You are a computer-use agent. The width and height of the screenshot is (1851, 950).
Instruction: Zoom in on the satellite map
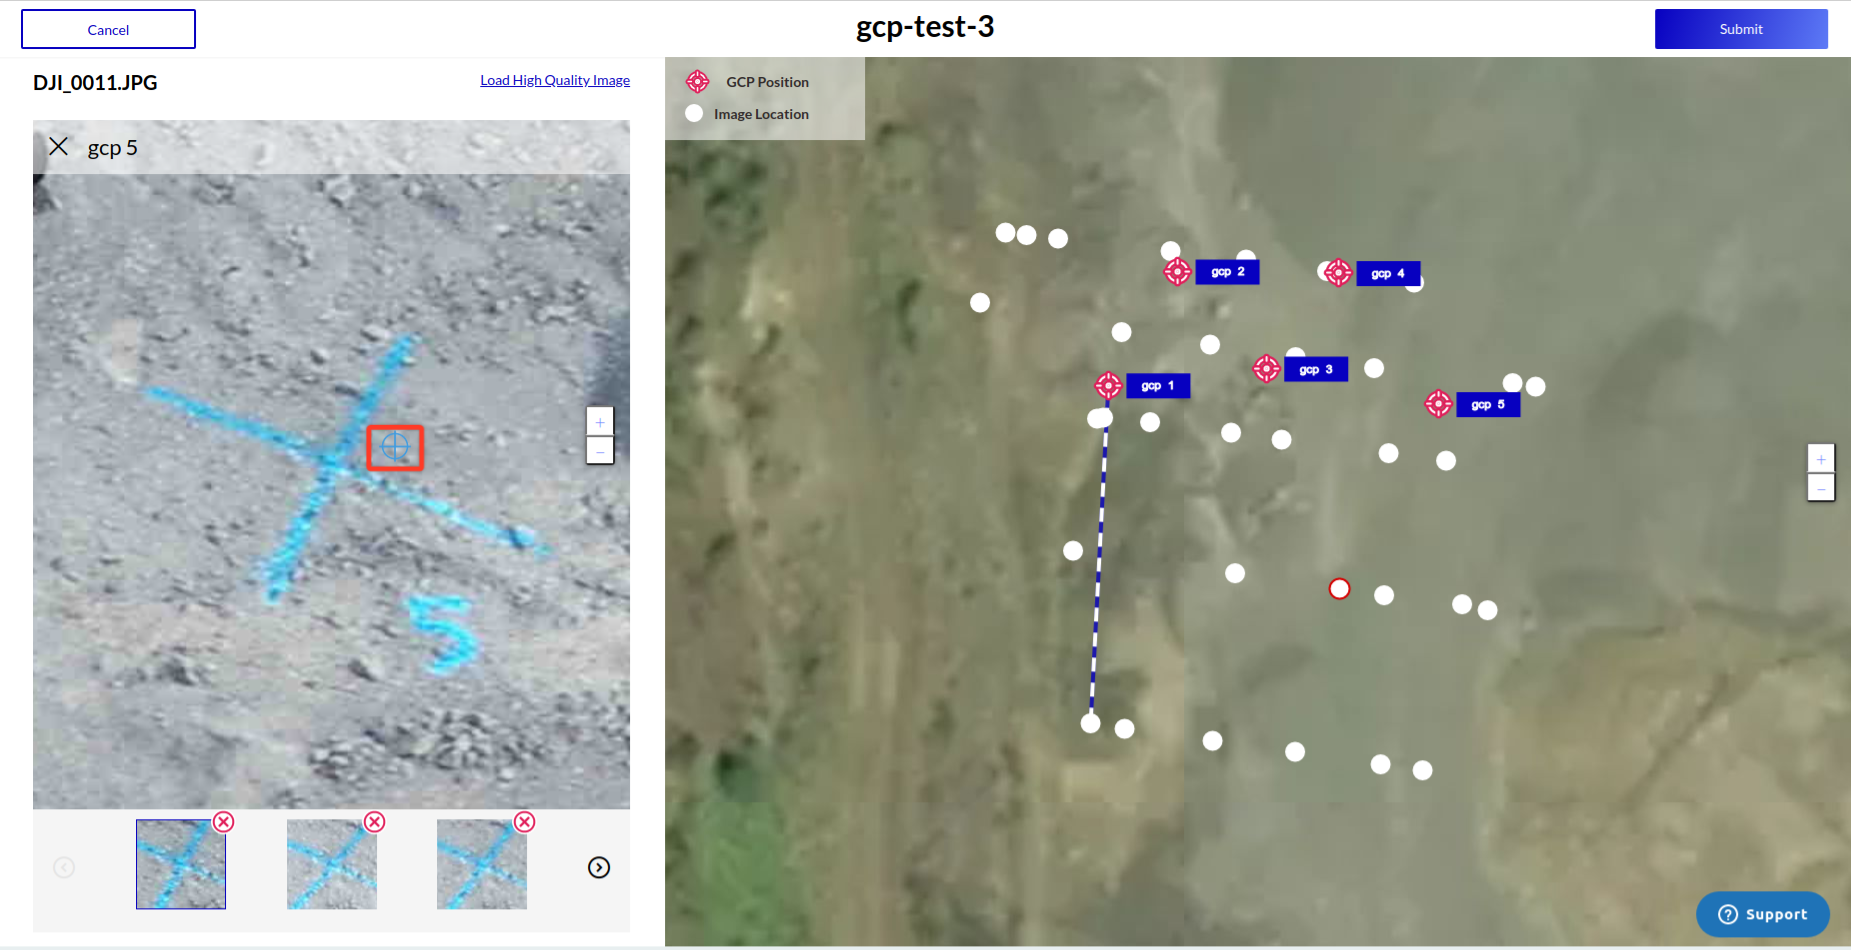pos(1821,459)
